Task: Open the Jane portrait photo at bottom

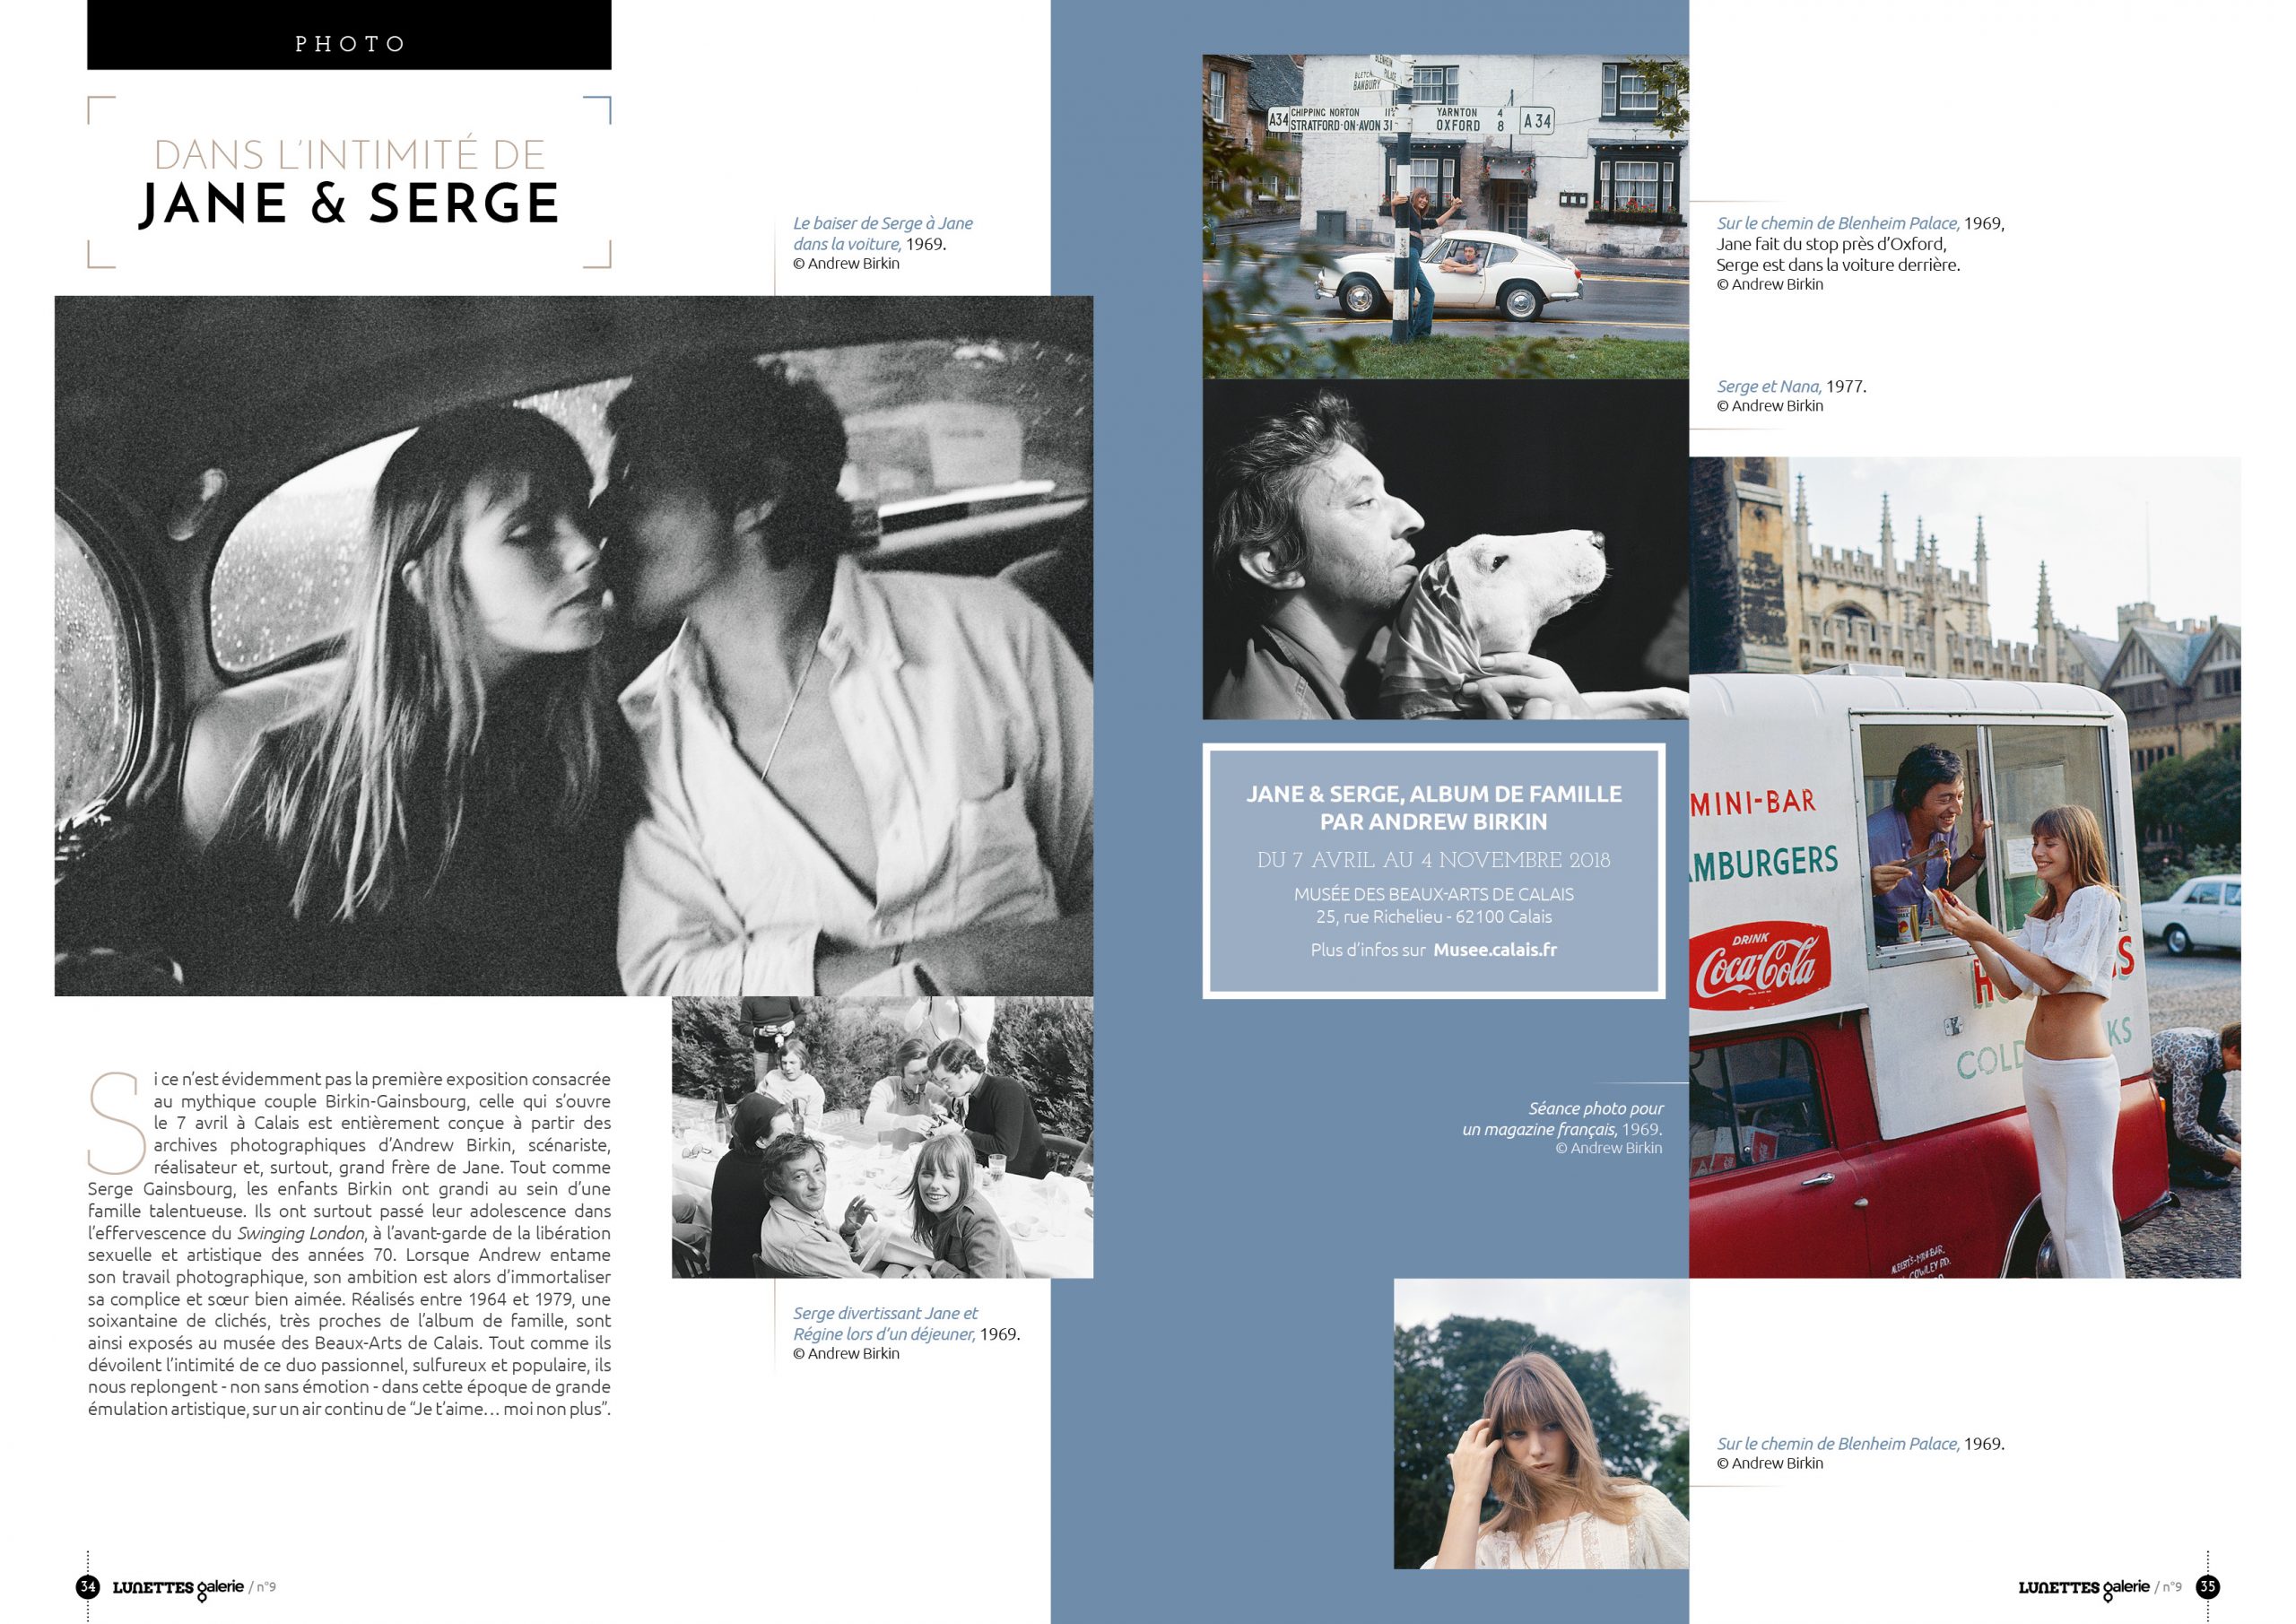Action: (1541, 1423)
